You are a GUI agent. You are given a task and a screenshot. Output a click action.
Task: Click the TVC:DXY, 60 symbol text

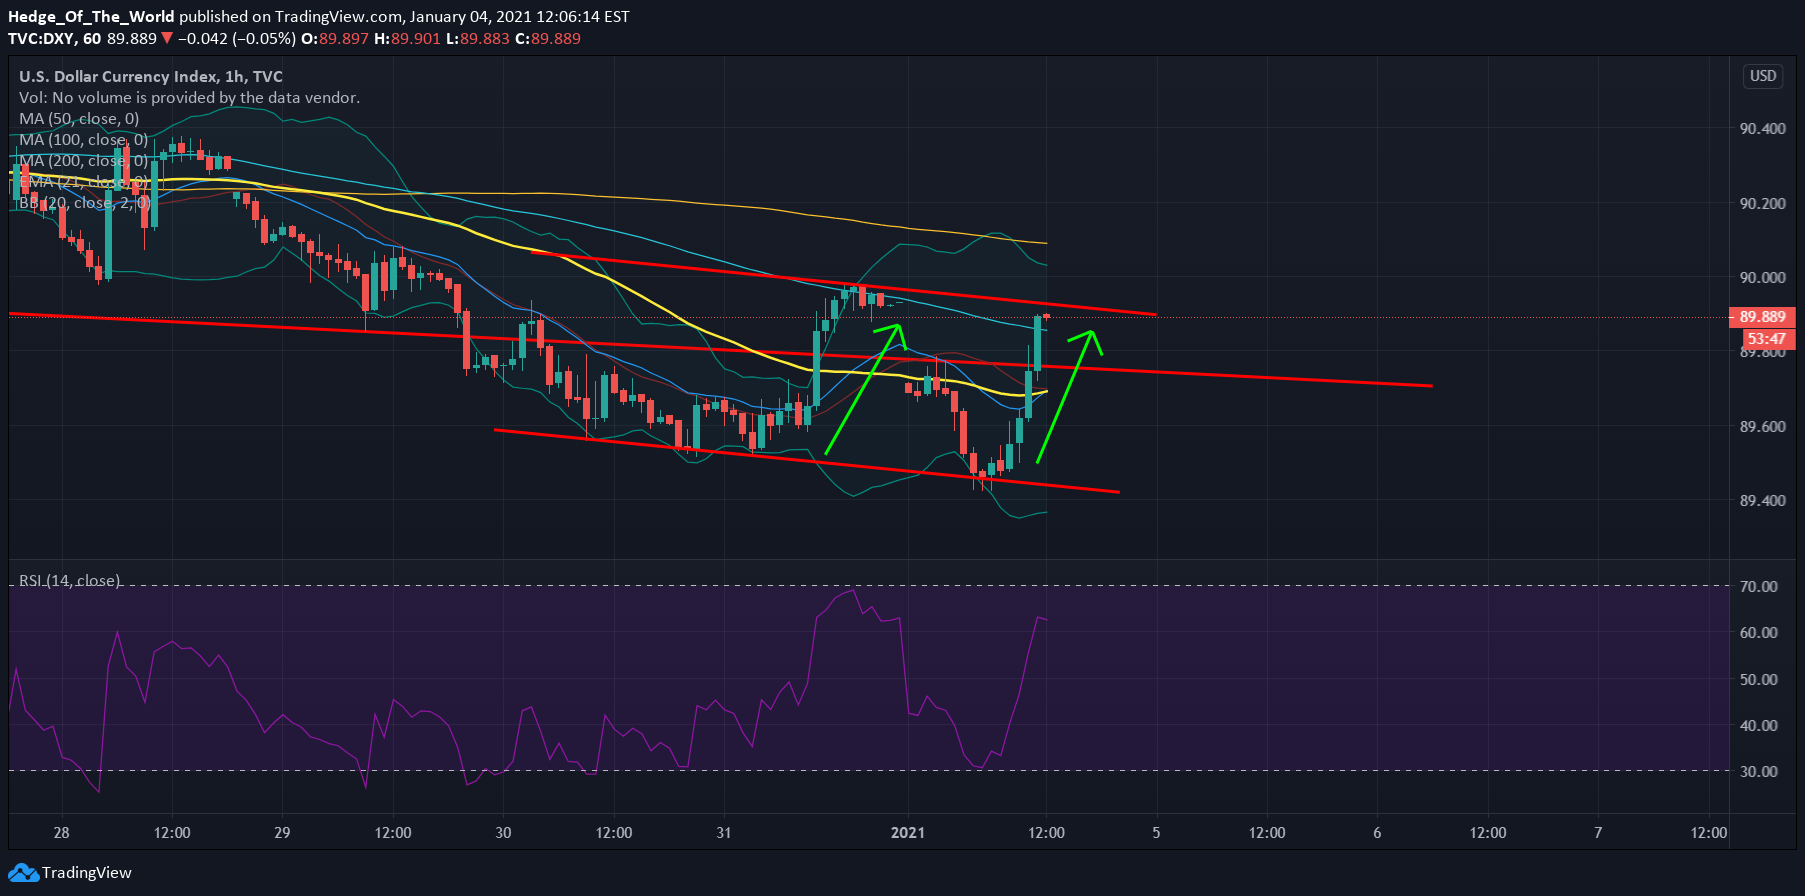(x=55, y=38)
